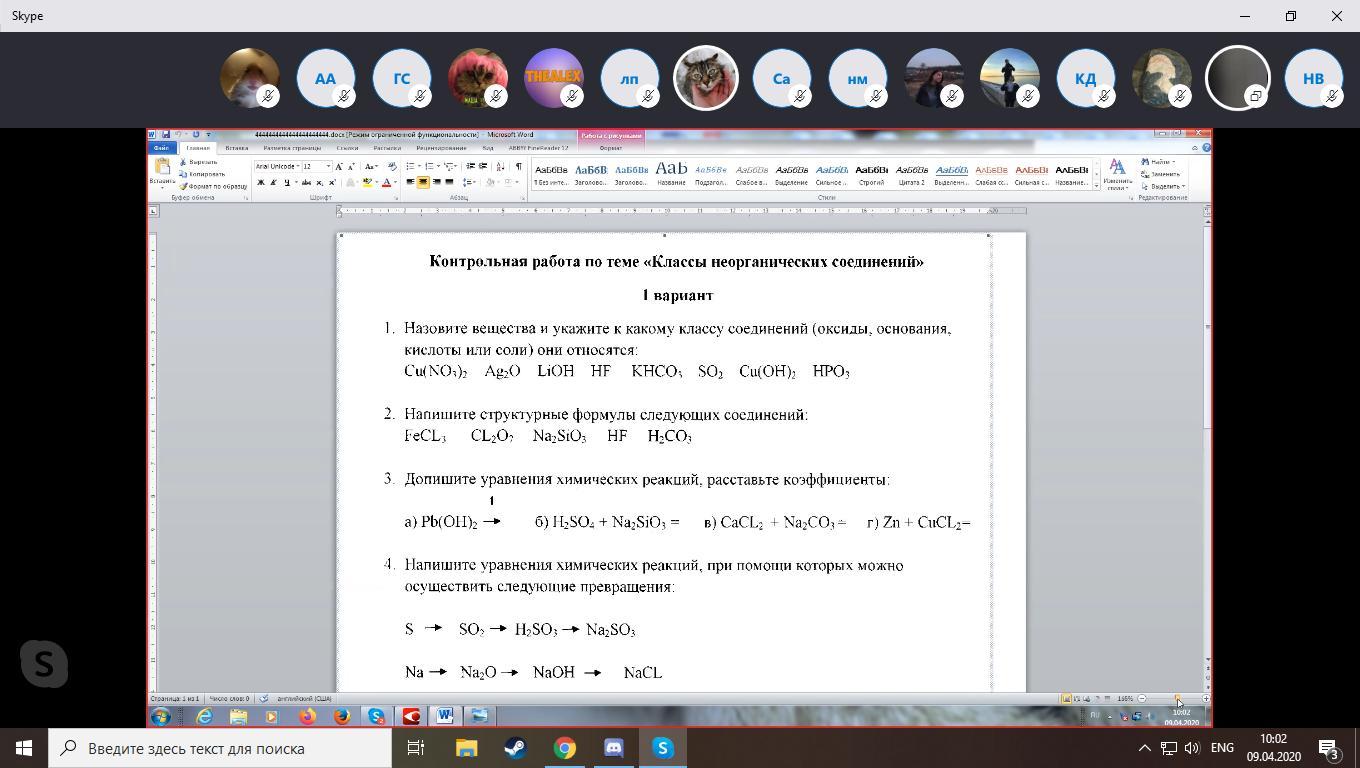Align text right
Screen dimensions: 1360x768
pos(436,182)
